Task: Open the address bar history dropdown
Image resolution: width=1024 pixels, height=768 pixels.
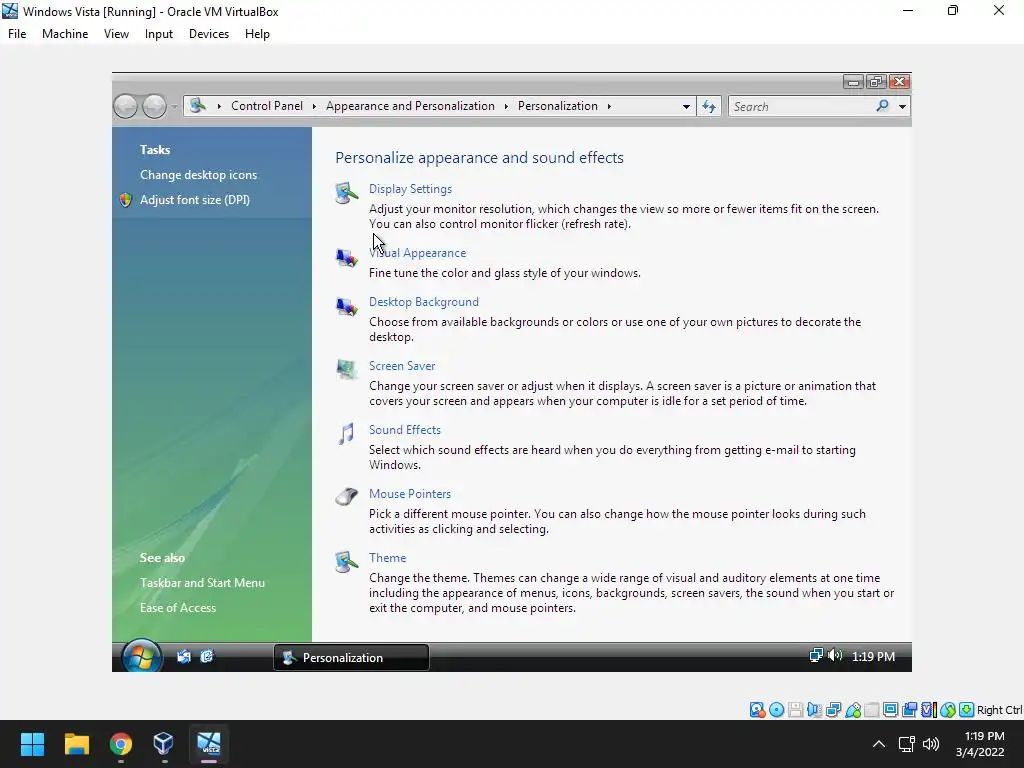Action: pos(686,106)
